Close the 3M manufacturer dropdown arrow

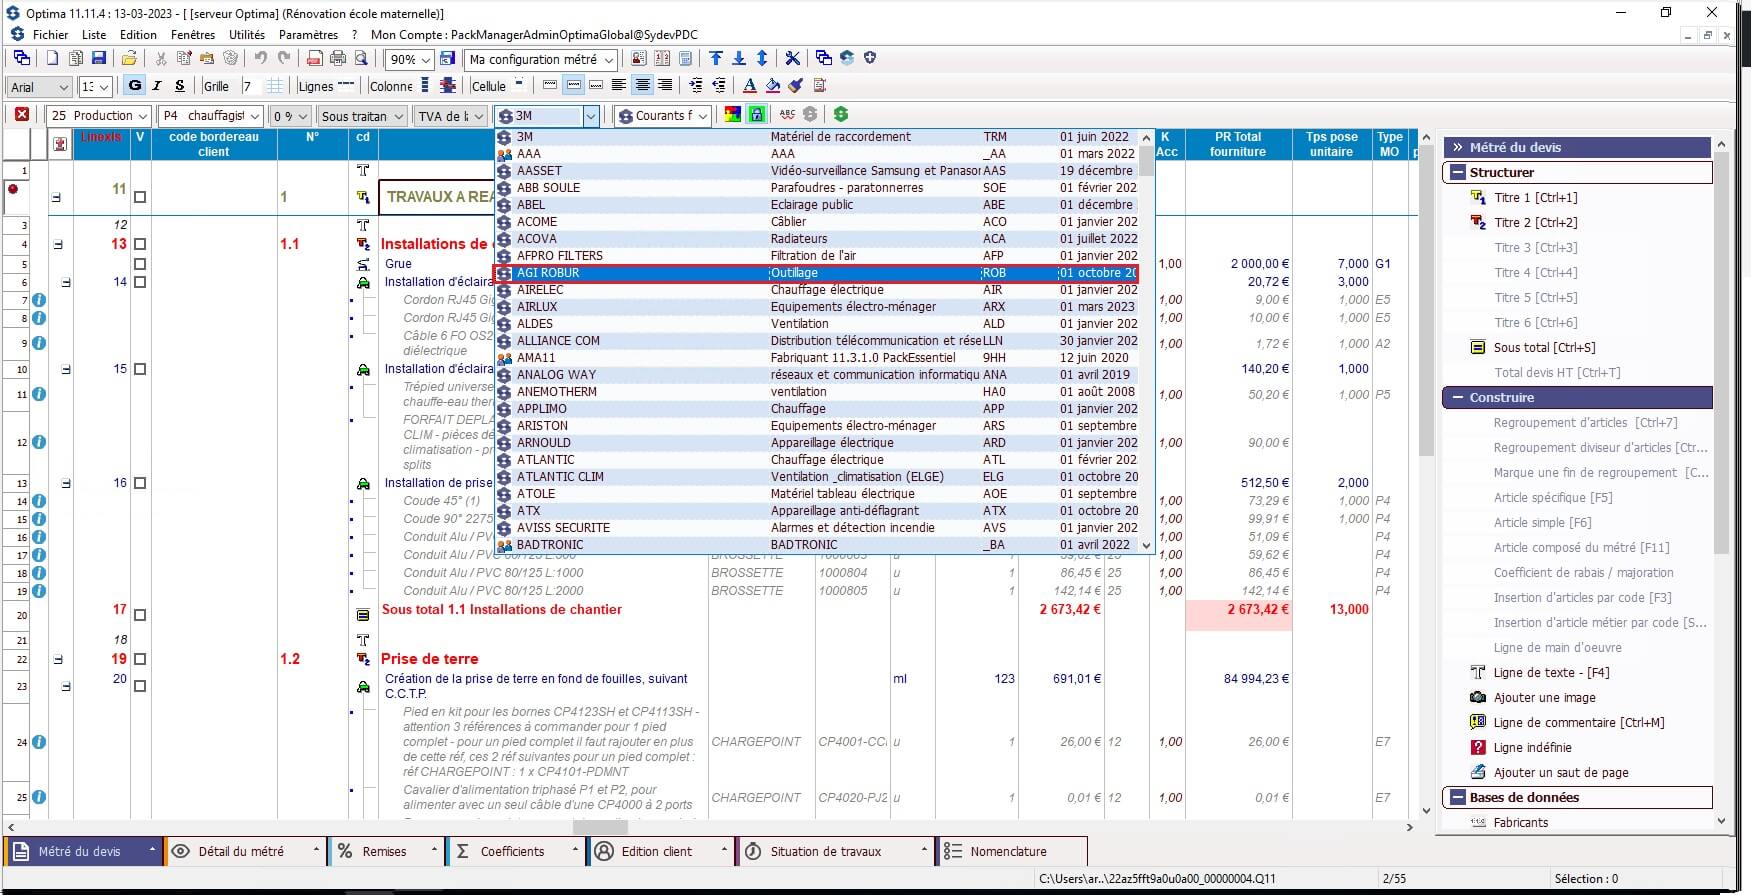(591, 116)
